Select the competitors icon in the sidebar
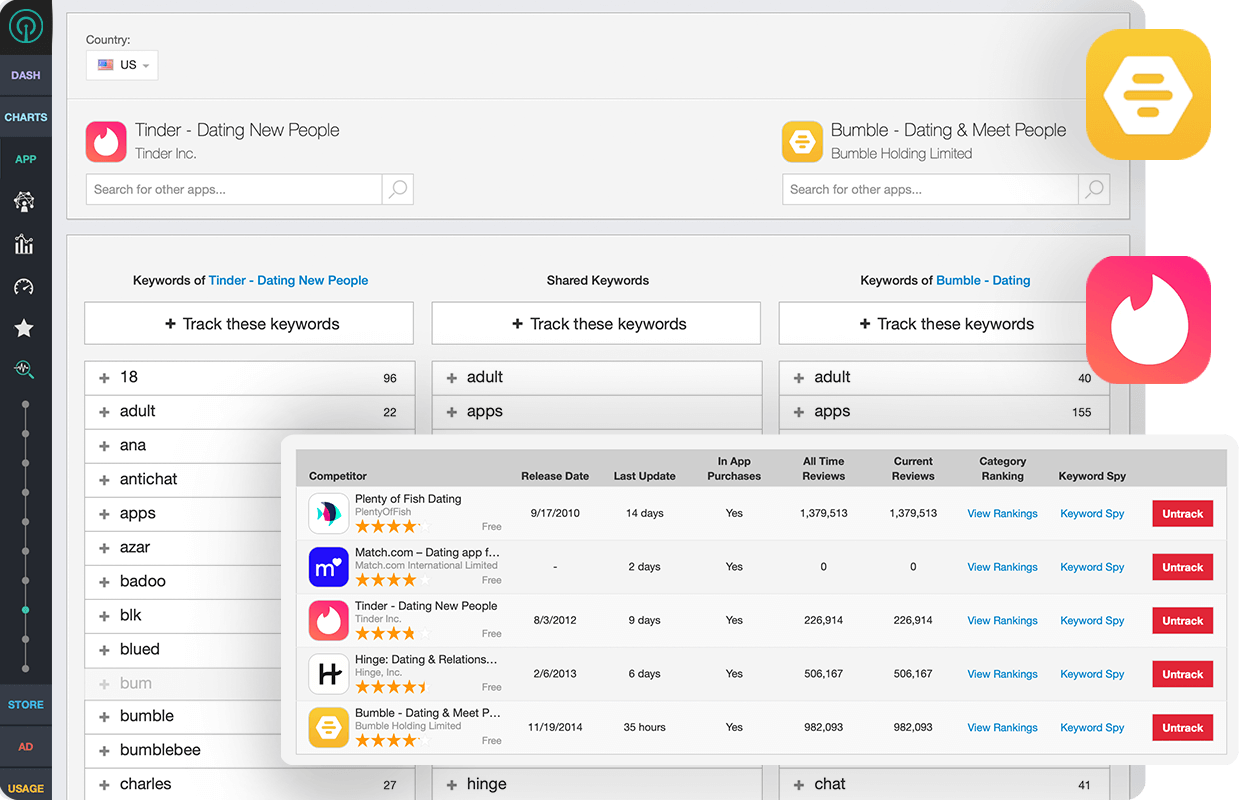Image resolution: width=1240 pixels, height=800 pixels. (x=25, y=202)
